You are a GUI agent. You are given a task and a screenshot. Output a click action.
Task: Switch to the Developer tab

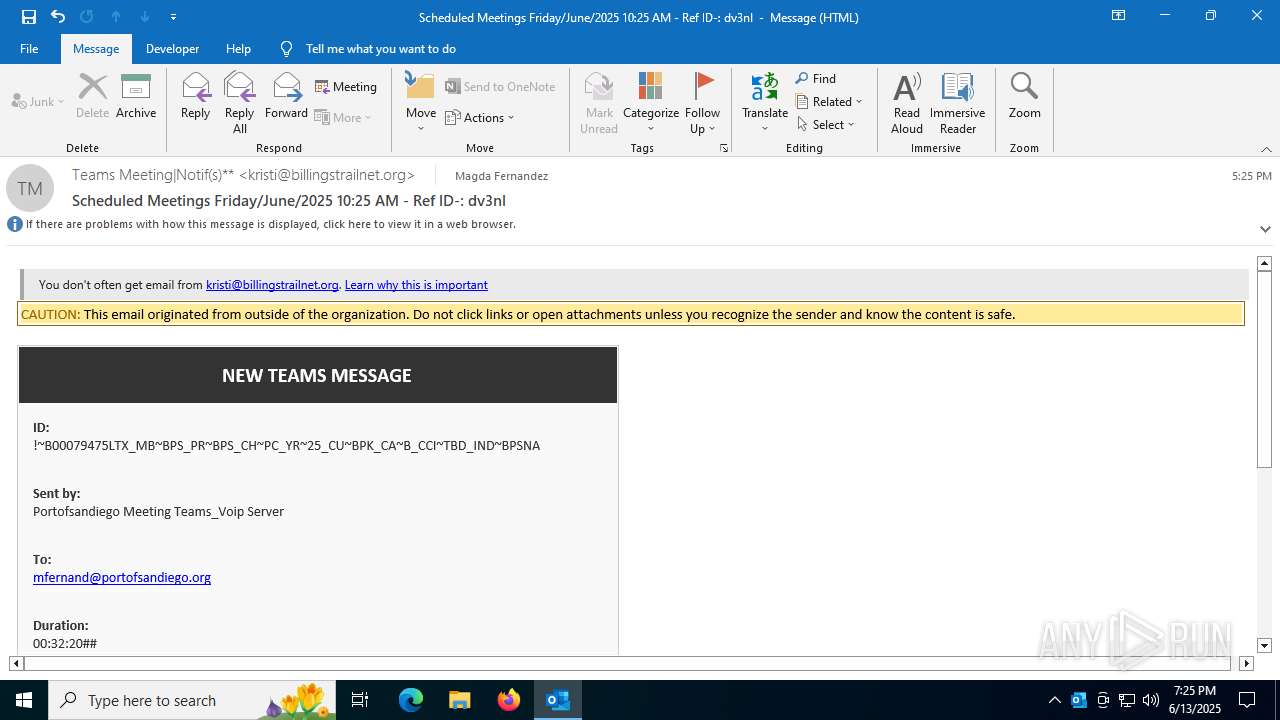(172, 49)
